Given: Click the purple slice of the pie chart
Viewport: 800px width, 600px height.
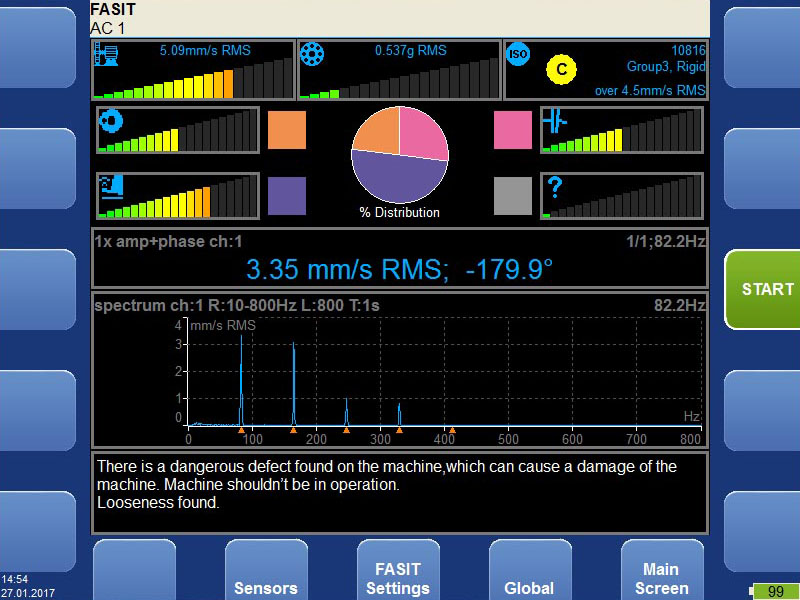Looking at the screenshot, I should click(x=399, y=180).
